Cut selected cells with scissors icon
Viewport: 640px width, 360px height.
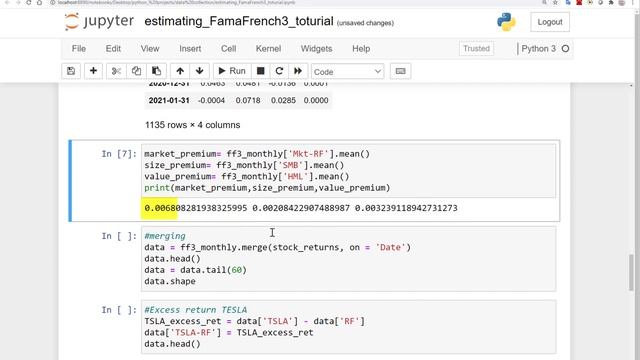[116, 71]
